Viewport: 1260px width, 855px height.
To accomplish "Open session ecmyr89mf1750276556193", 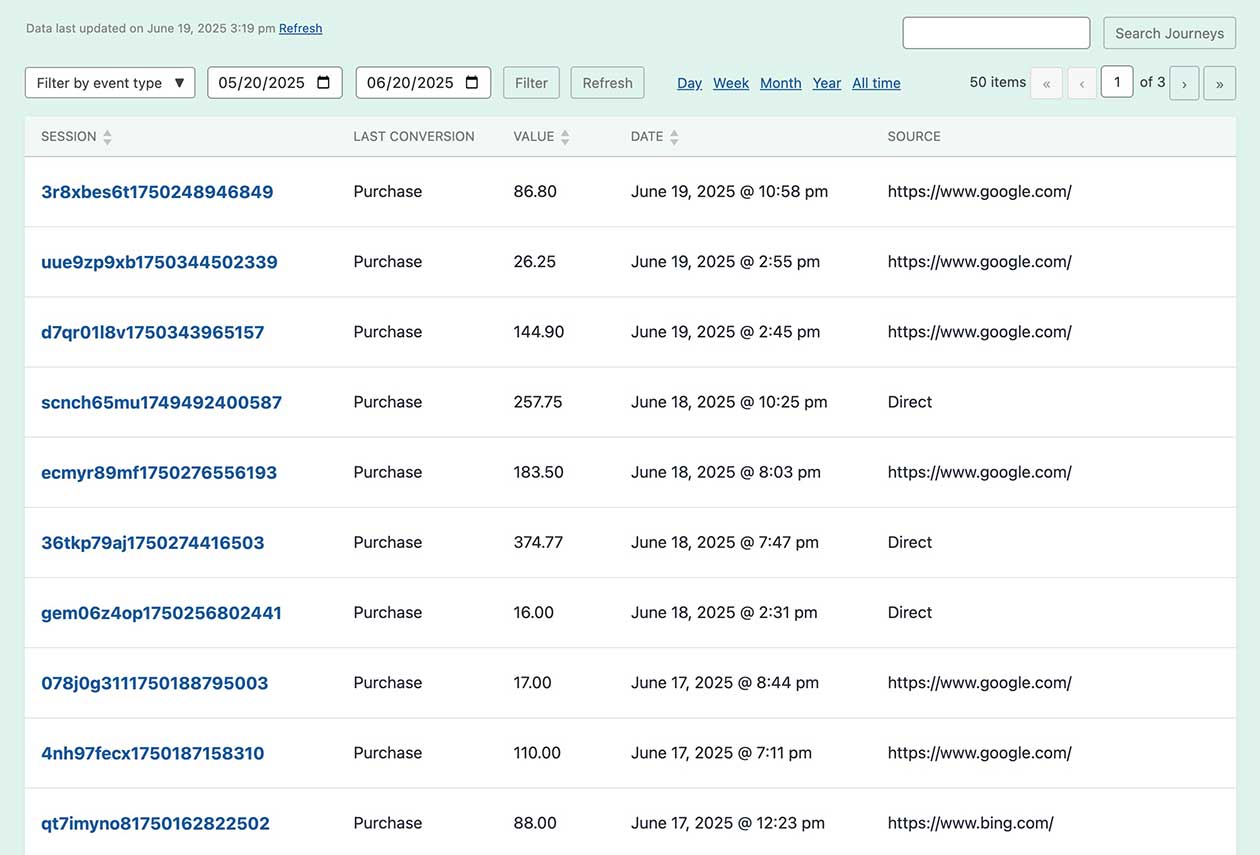I will [x=159, y=472].
